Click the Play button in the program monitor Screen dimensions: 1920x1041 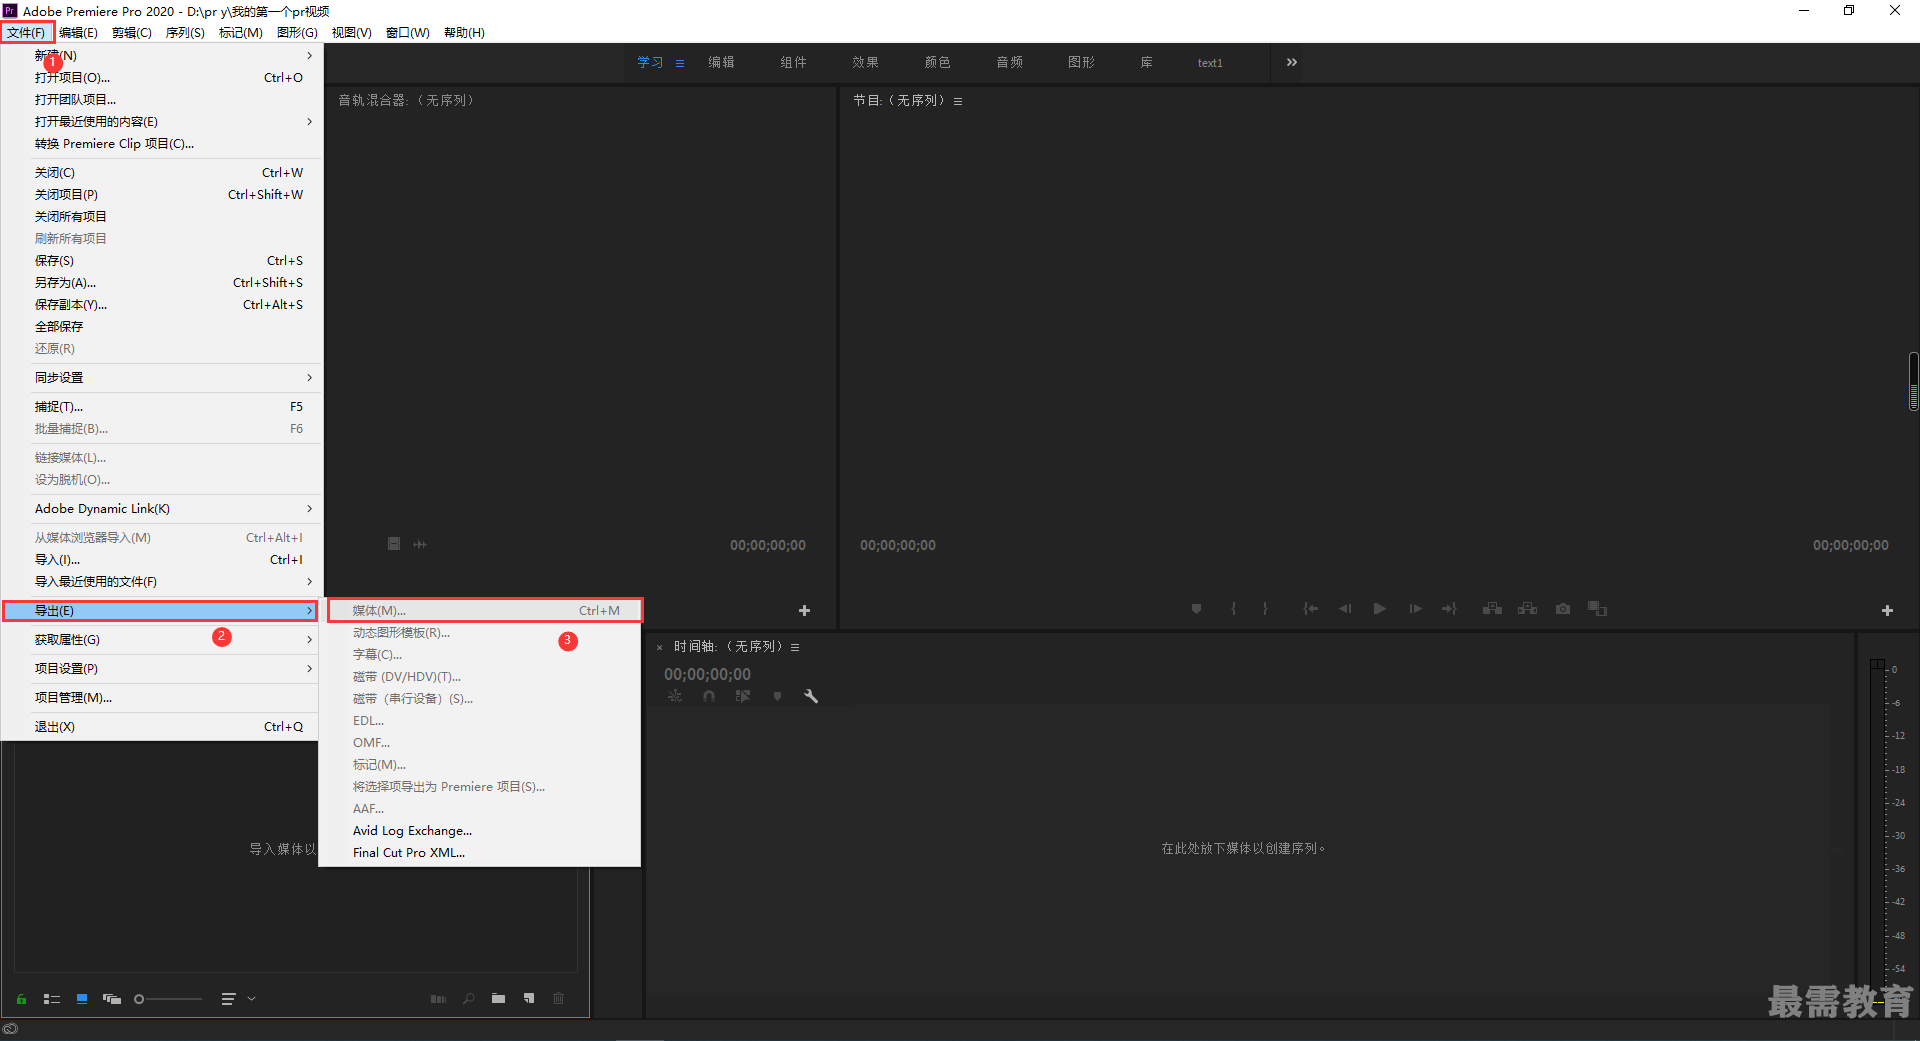[x=1379, y=609]
